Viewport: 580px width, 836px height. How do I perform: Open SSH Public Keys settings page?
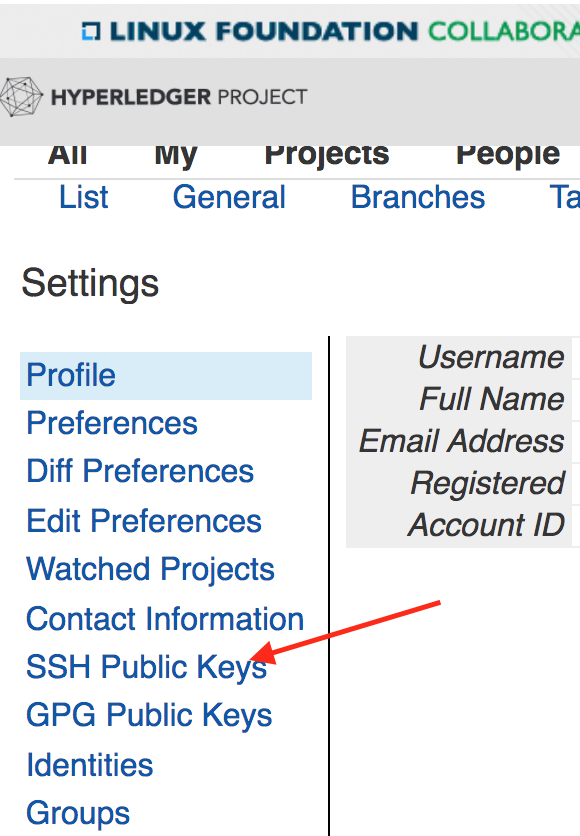click(x=147, y=667)
